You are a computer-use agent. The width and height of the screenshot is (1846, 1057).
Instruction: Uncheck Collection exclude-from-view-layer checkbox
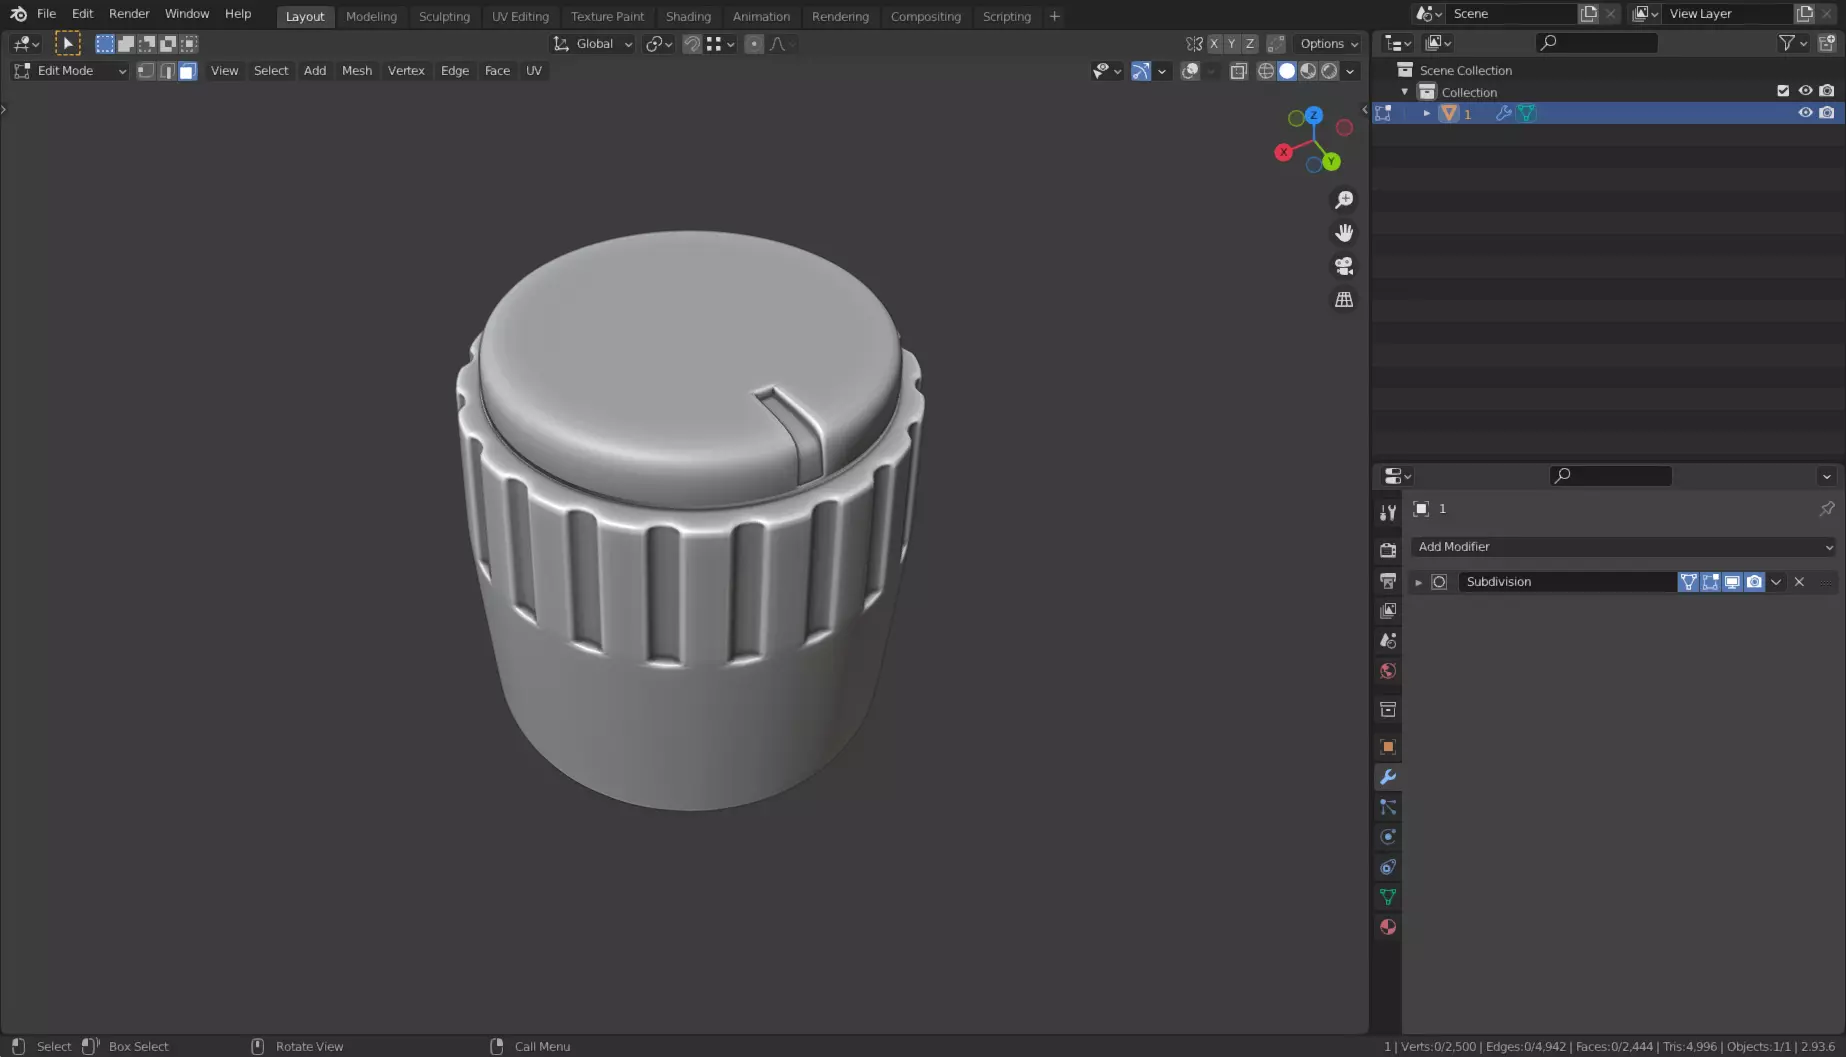pyautogui.click(x=1783, y=91)
